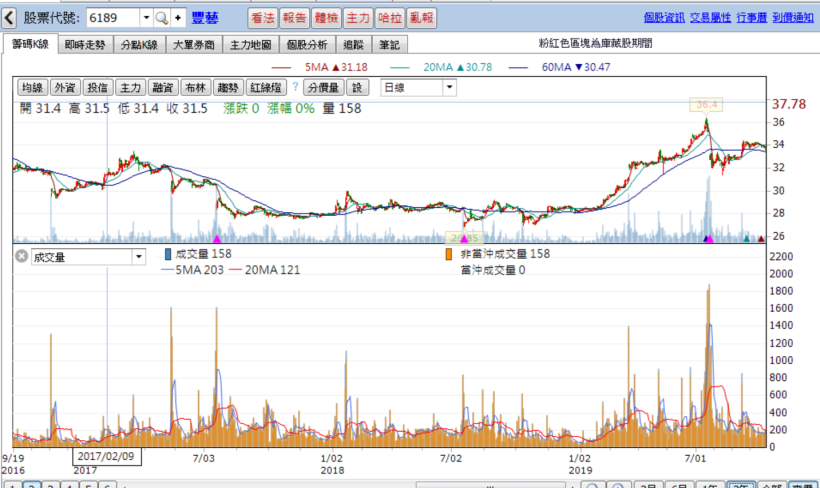Click the 當沖成交量 0 legend text

point(493,270)
